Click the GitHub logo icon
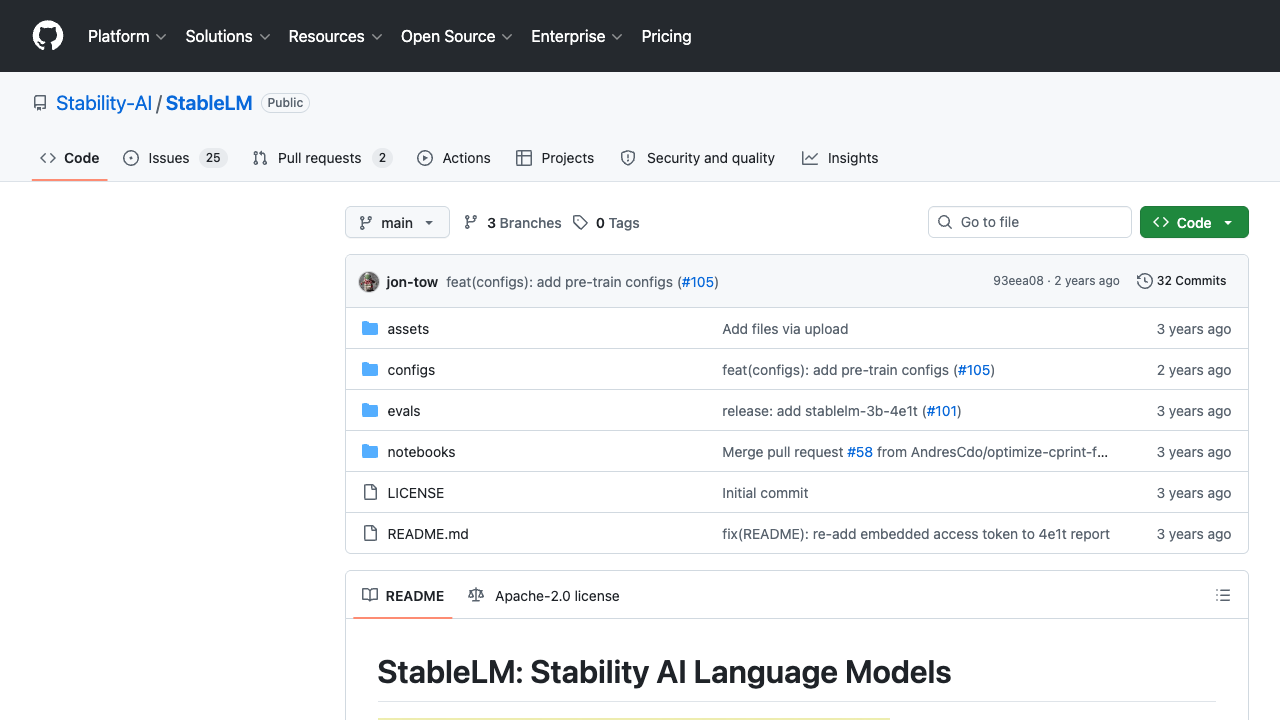 [48, 36]
